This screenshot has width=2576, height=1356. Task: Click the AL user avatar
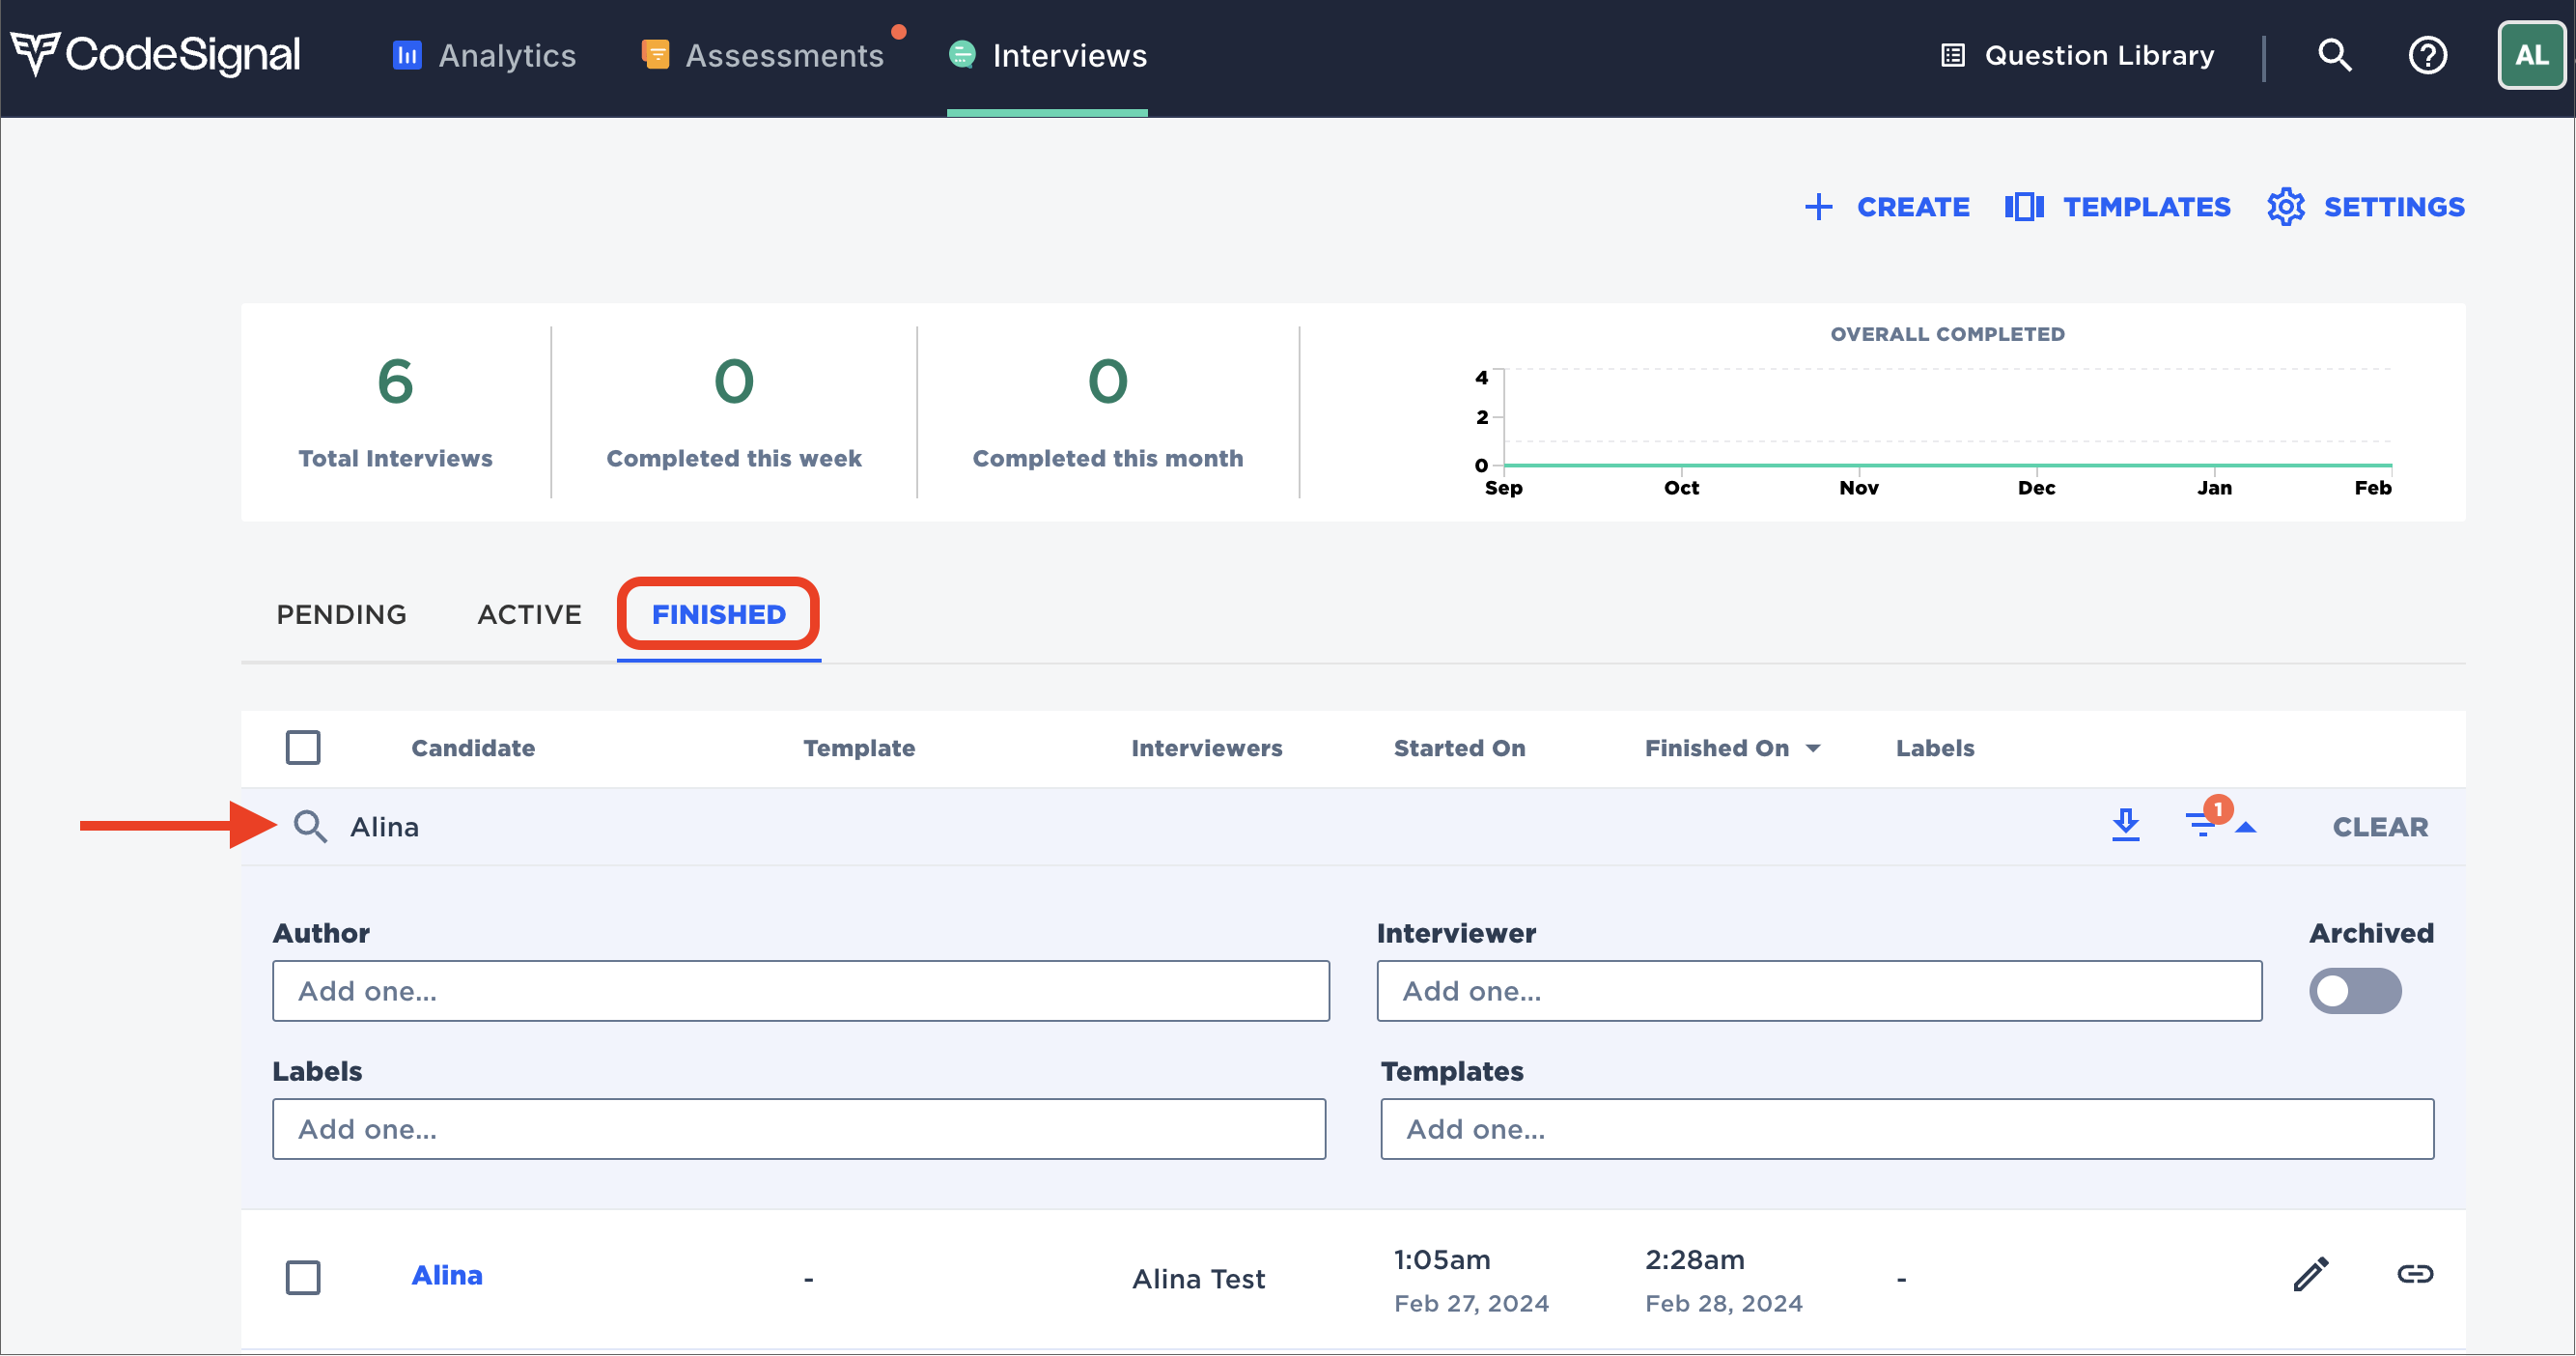pyautogui.click(x=2530, y=55)
